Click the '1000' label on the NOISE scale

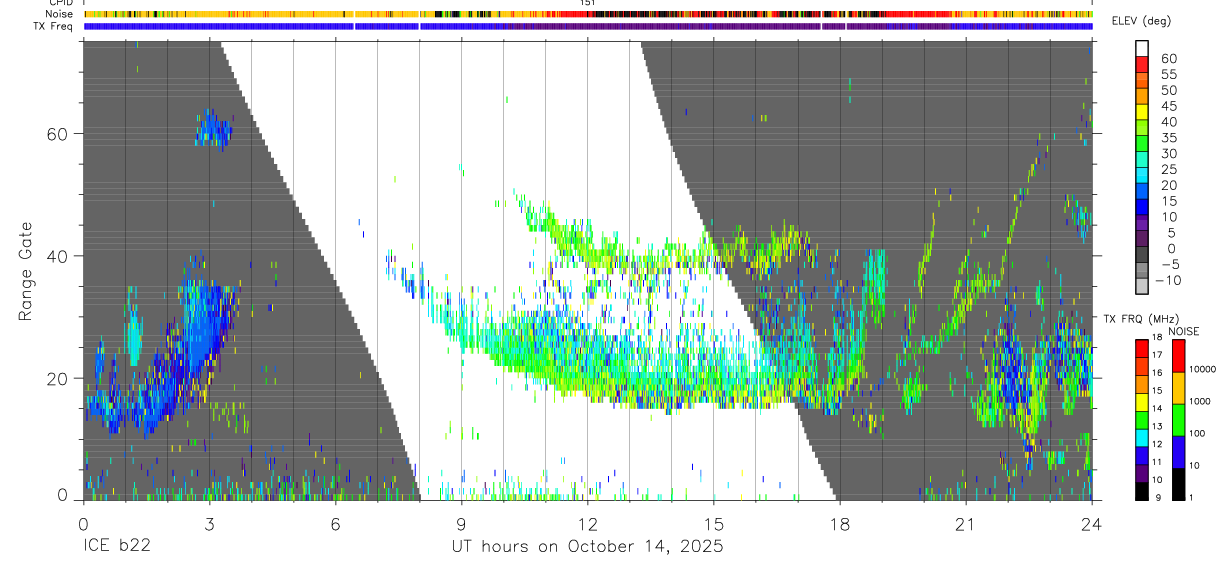pos(1198,401)
